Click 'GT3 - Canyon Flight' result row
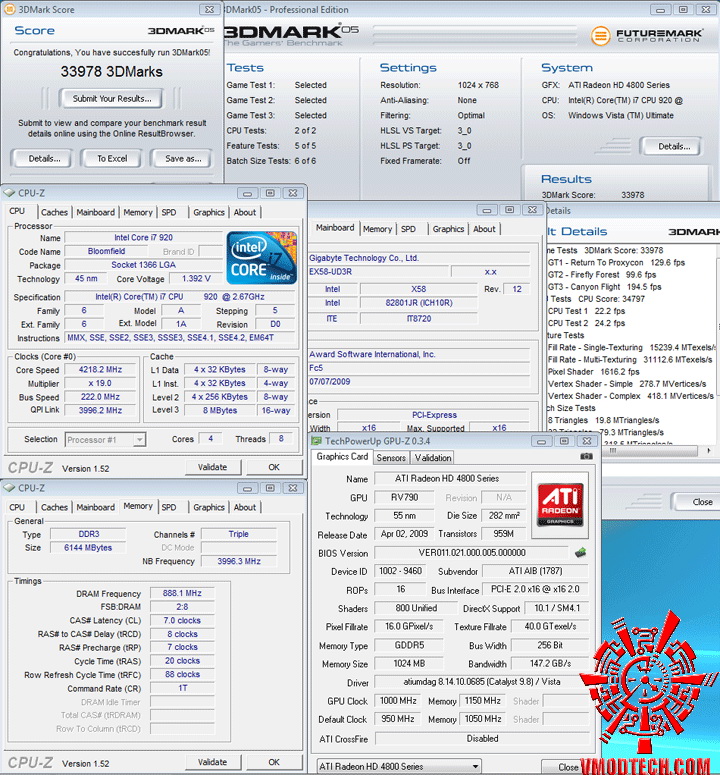Viewport: 720px width, 775px height. click(604, 287)
